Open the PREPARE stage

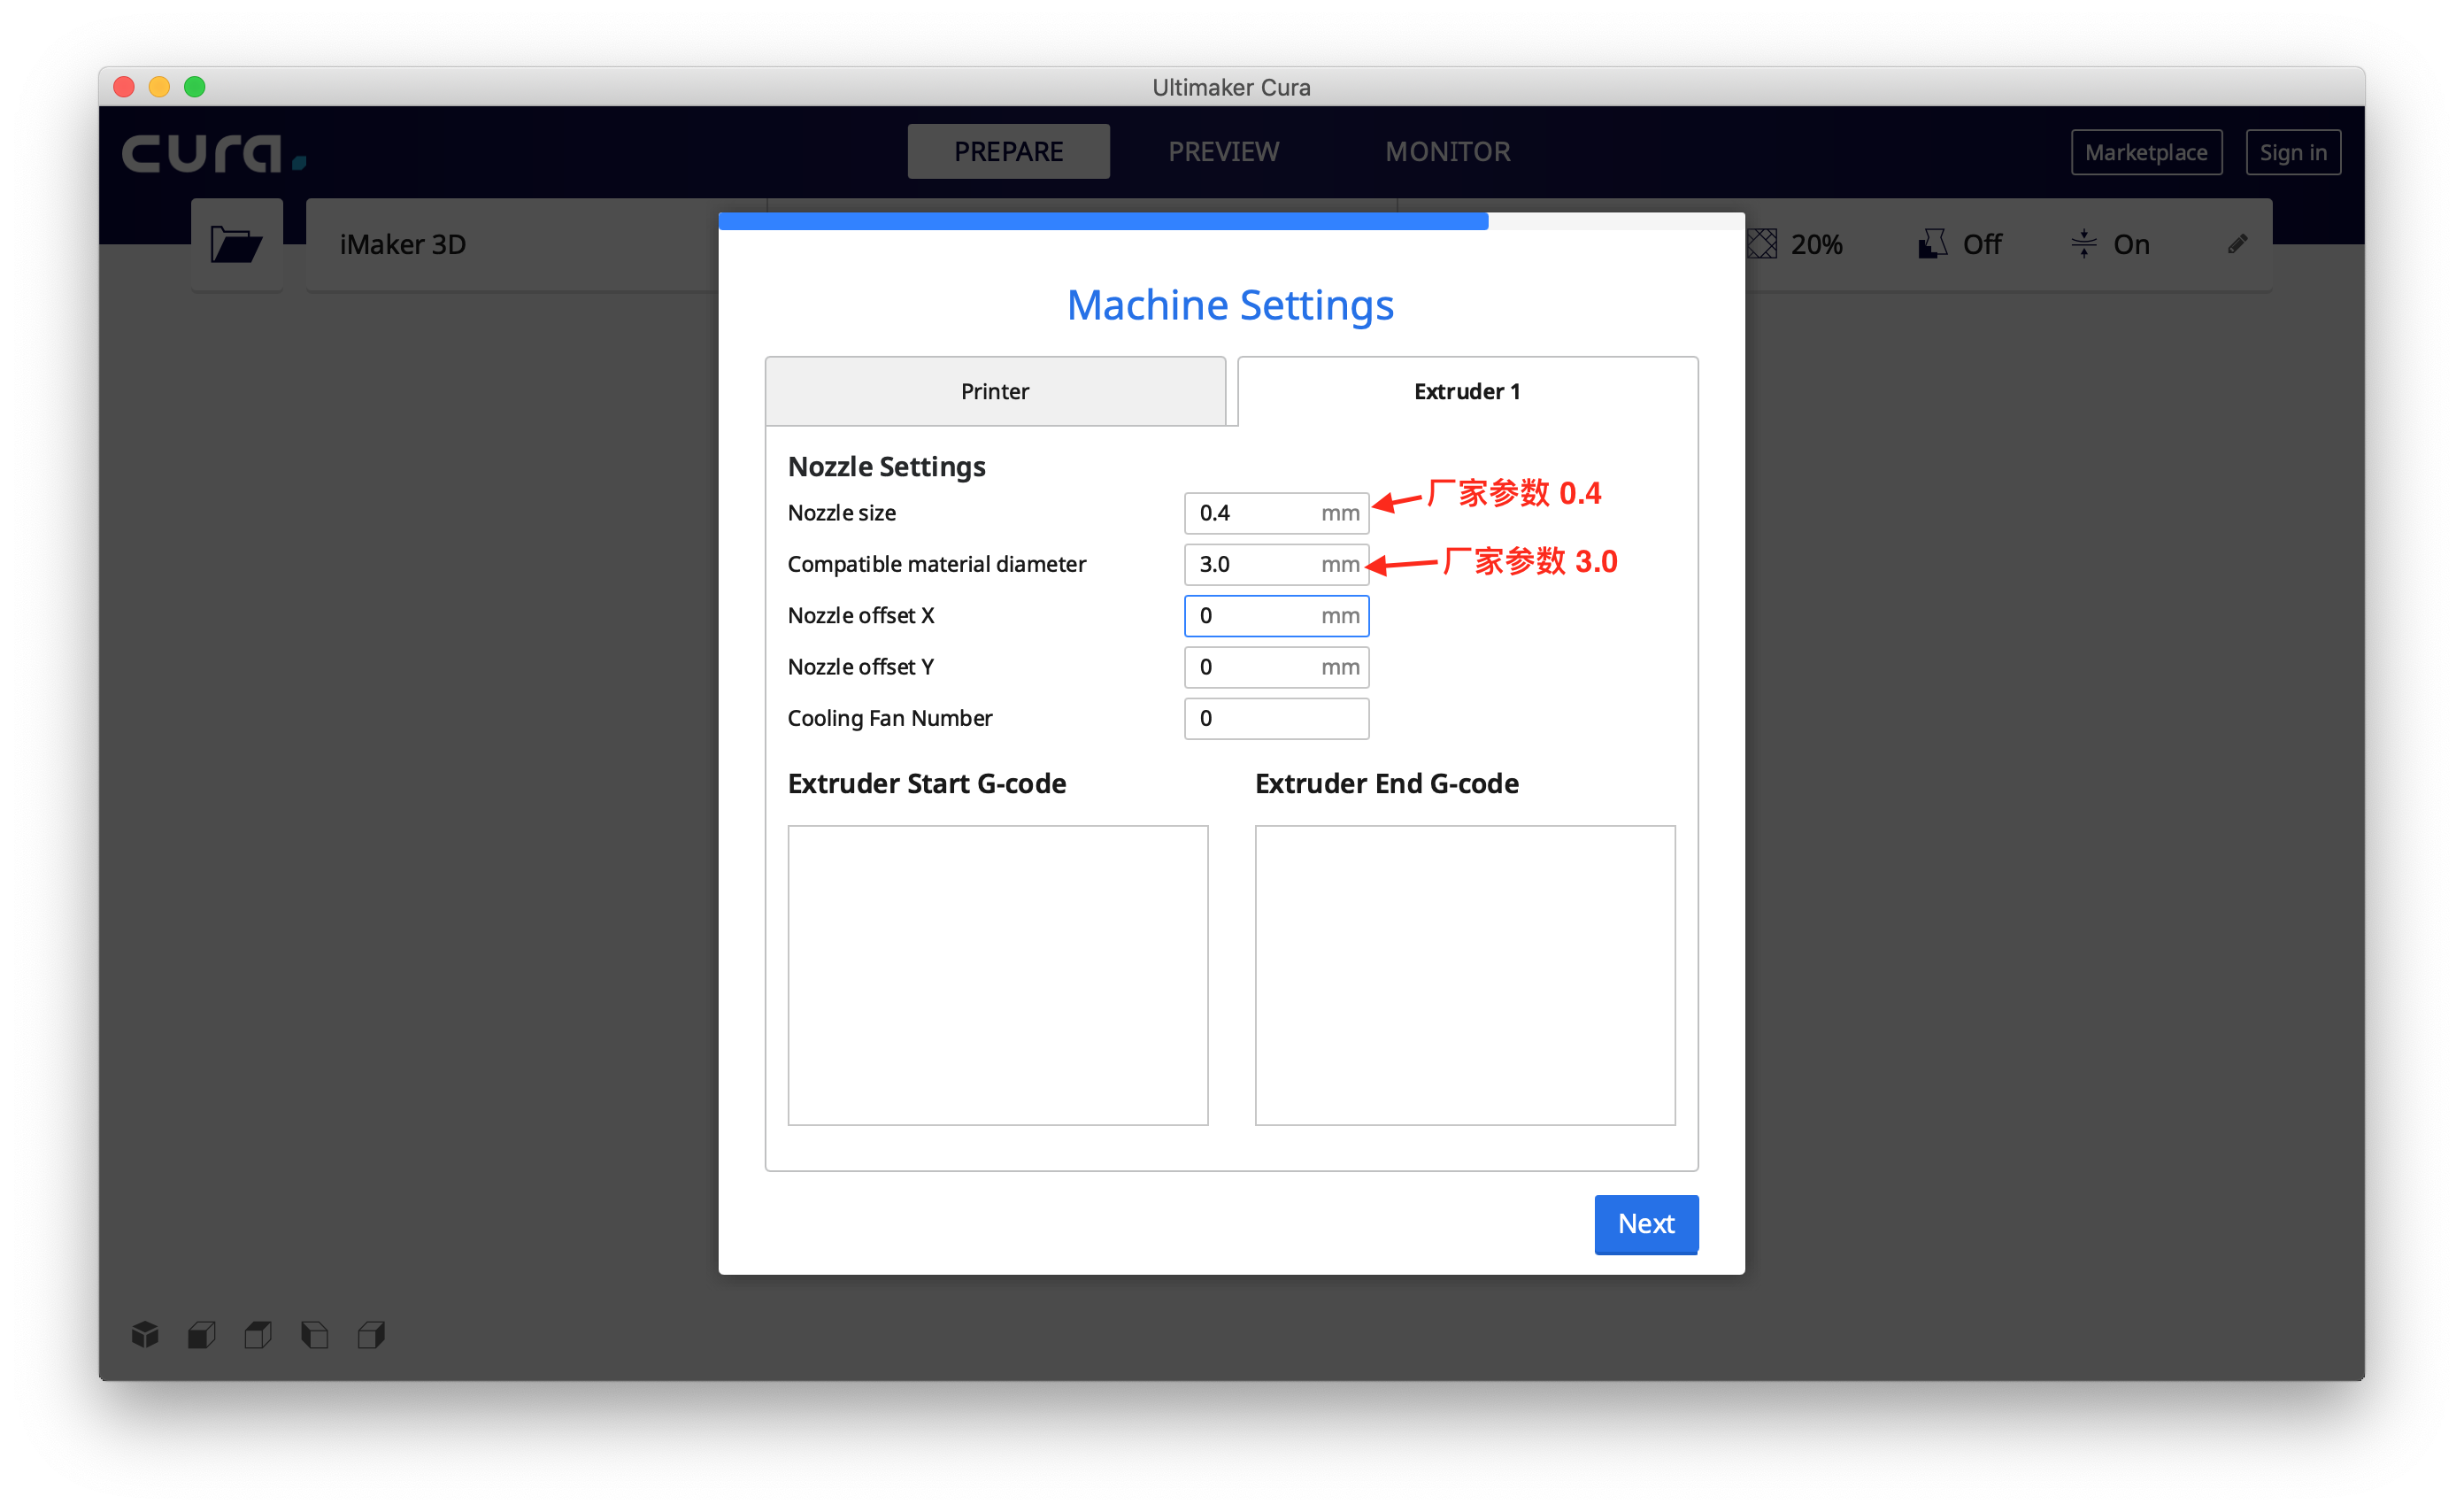[1008, 152]
